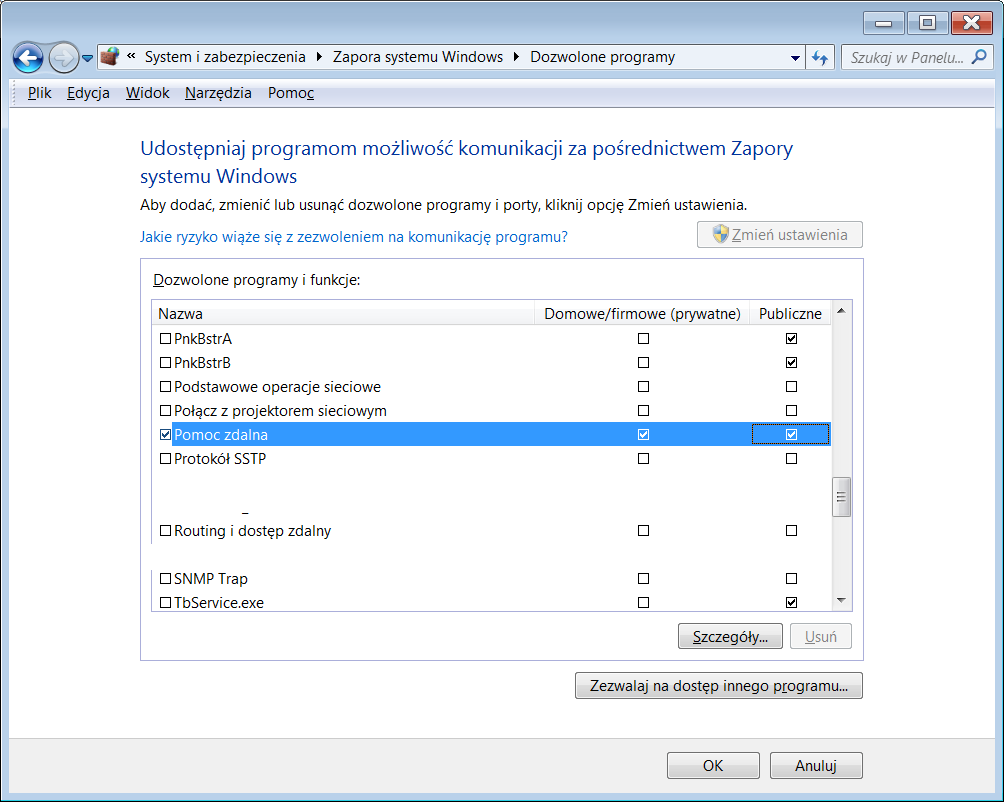
Task: Uncheck TbService.exe public network checkbox
Action: click(791, 602)
